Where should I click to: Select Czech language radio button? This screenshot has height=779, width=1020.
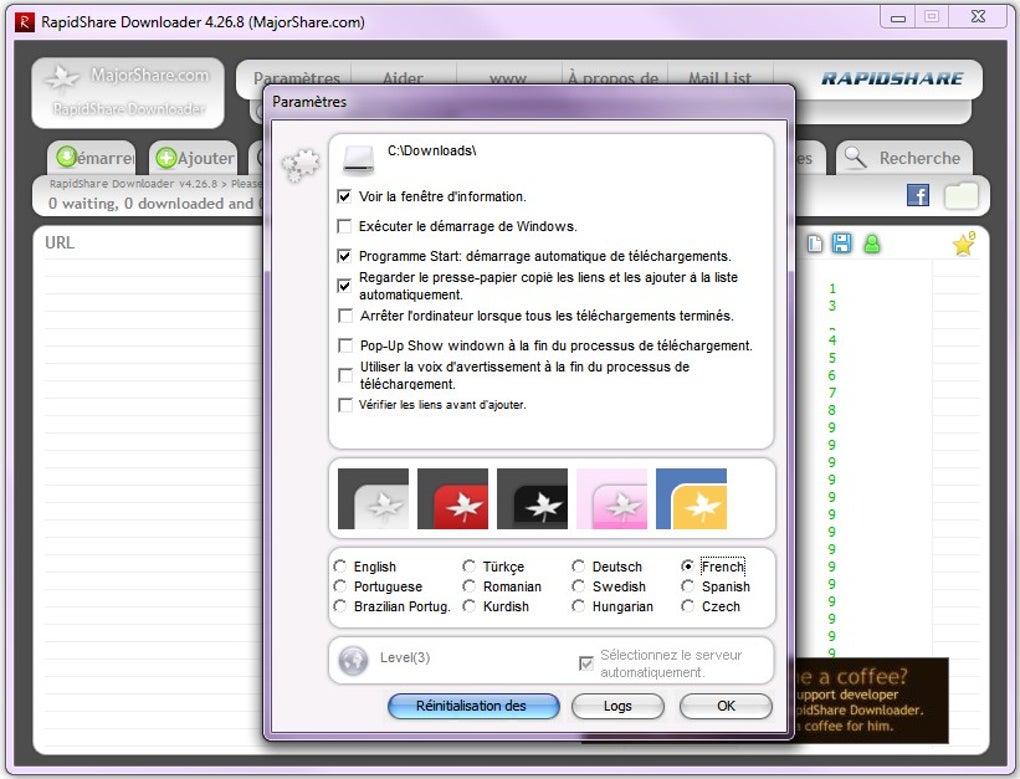click(x=688, y=606)
